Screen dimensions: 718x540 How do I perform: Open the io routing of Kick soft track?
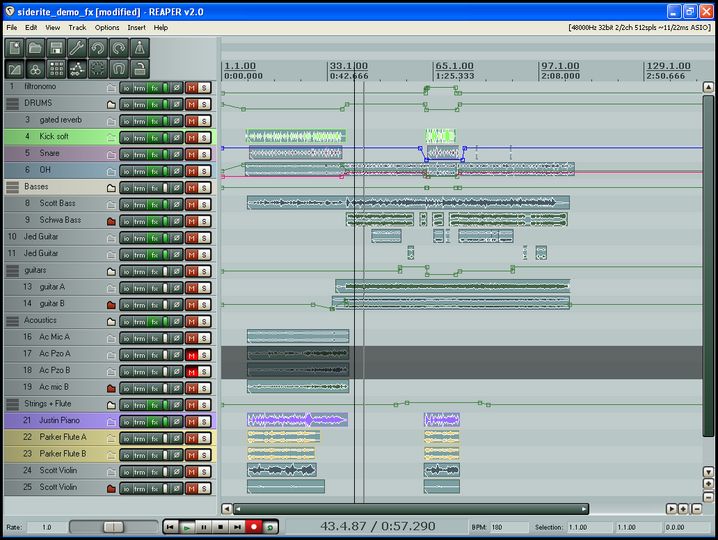[126, 138]
